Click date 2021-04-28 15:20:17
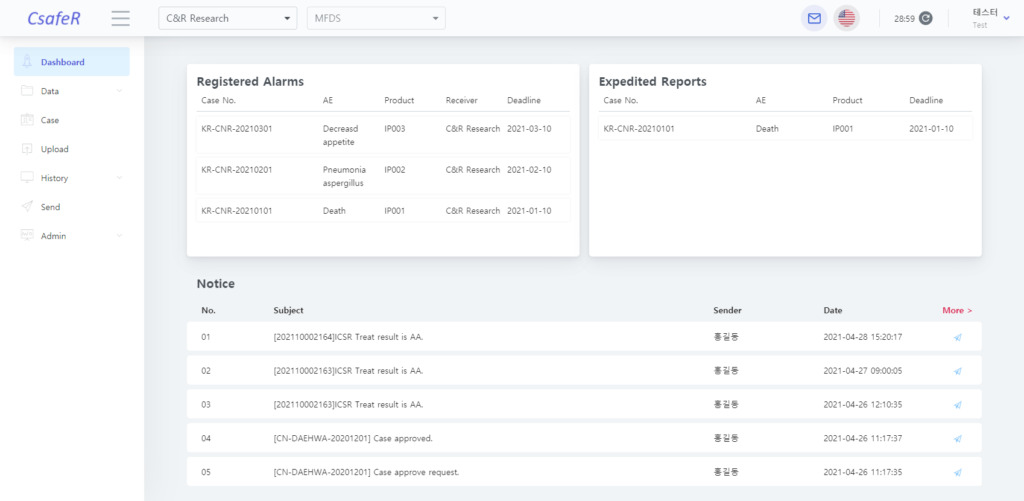The width and height of the screenshot is (1024, 501). 863,337
